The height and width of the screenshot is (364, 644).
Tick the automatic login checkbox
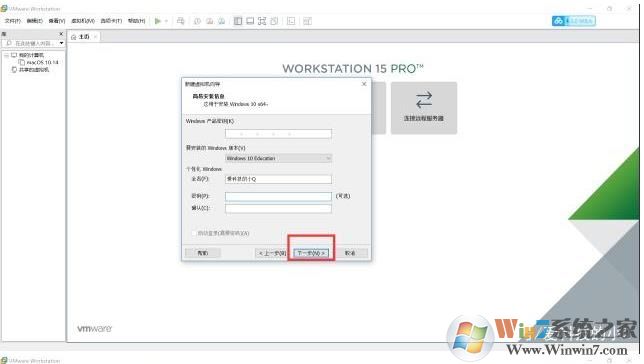click(194, 233)
